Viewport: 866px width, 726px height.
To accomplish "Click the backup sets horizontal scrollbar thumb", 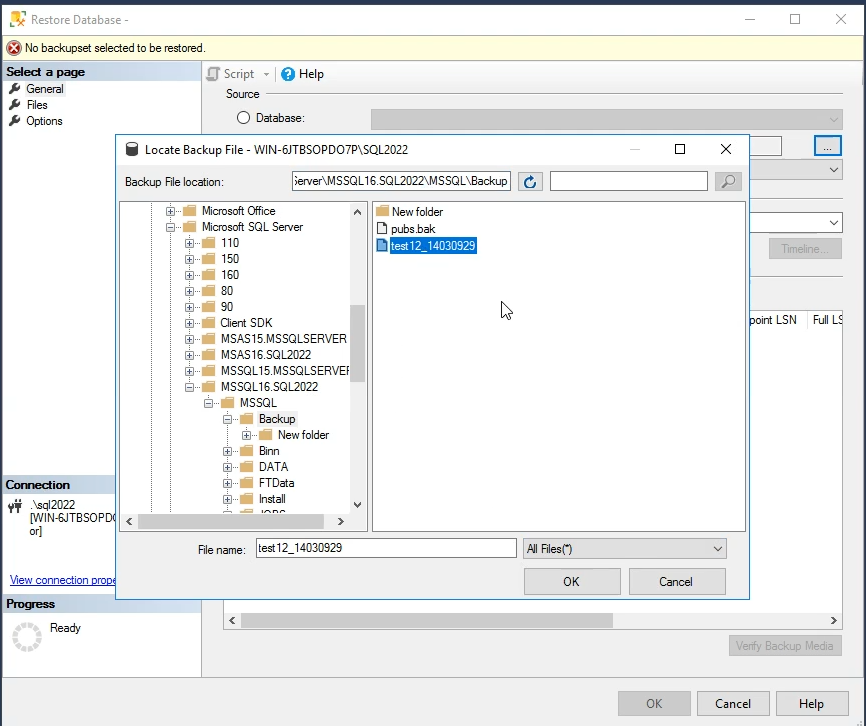I will pos(427,621).
